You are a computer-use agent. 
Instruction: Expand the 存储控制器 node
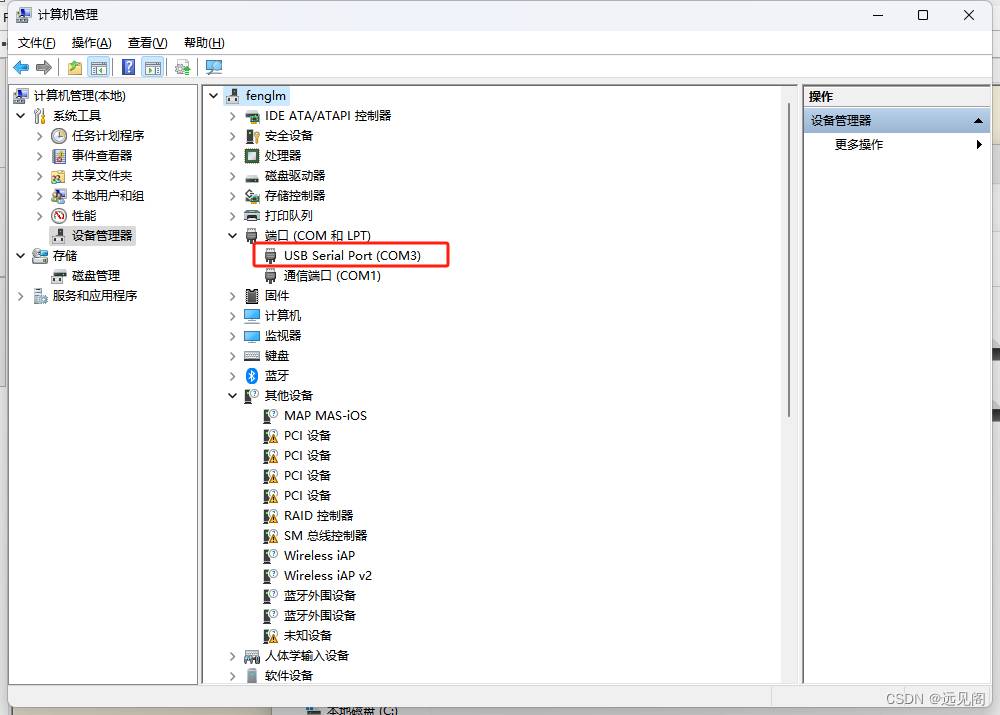click(x=233, y=196)
